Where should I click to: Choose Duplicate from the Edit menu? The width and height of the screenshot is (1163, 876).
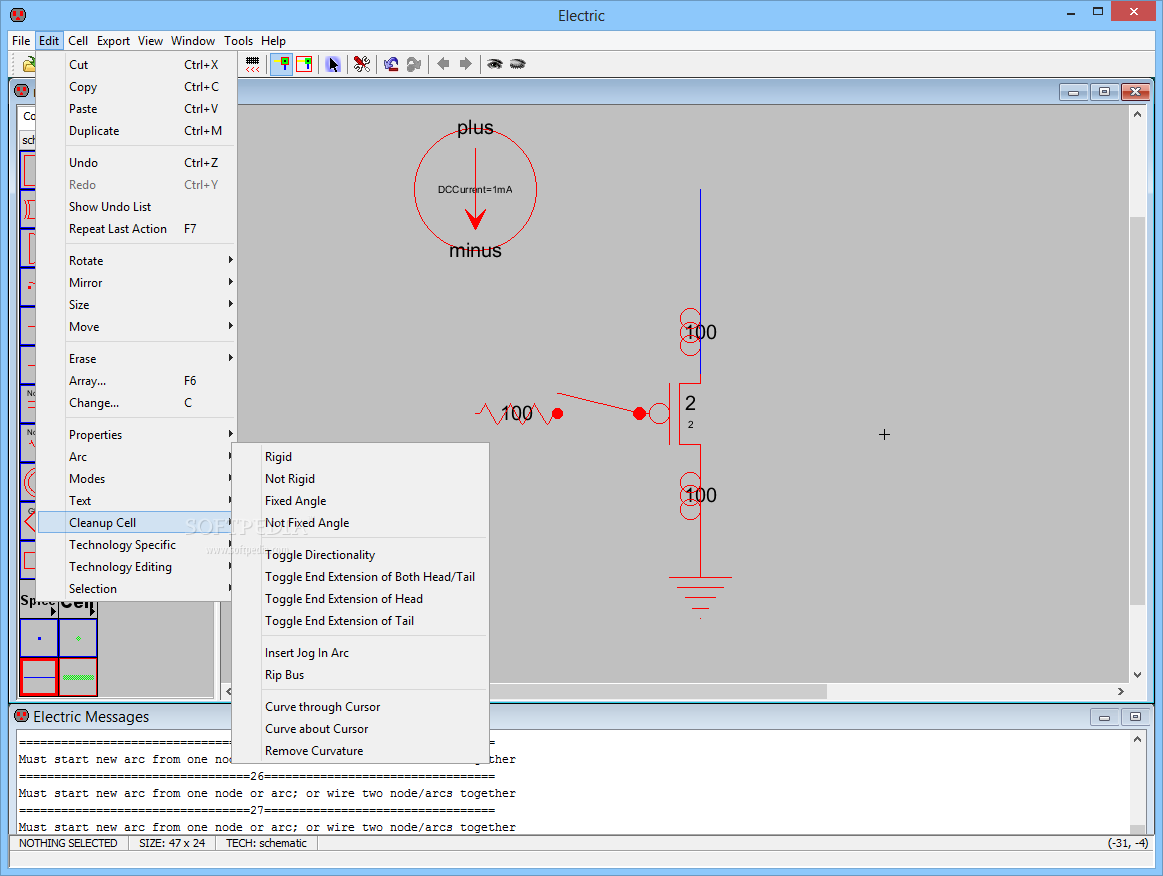pyautogui.click(x=136, y=131)
